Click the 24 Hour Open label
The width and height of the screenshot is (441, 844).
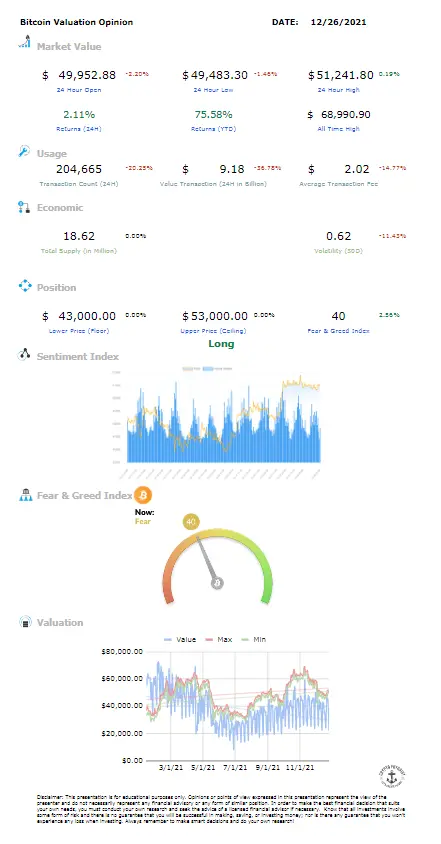pos(79,90)
